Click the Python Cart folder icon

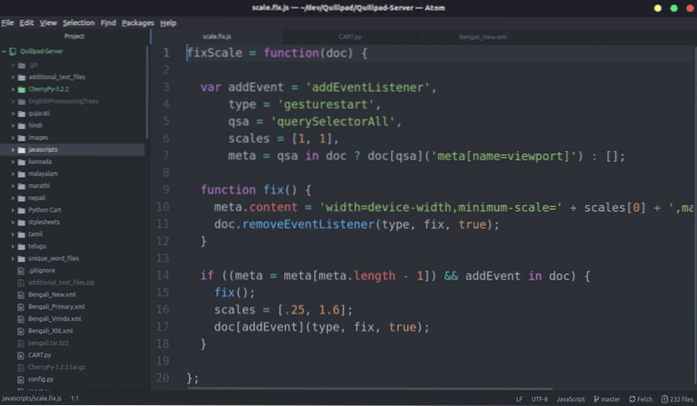(x=21, y=210)
